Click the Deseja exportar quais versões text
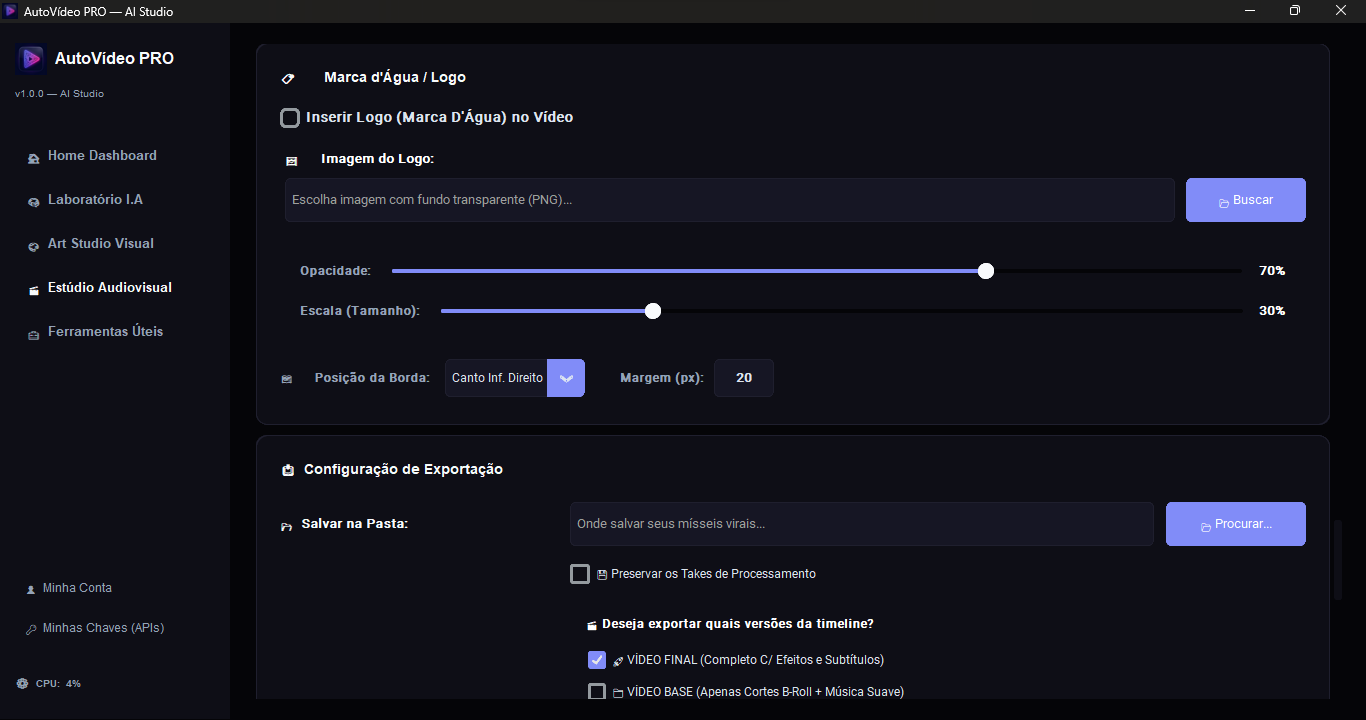 (738, 624)
